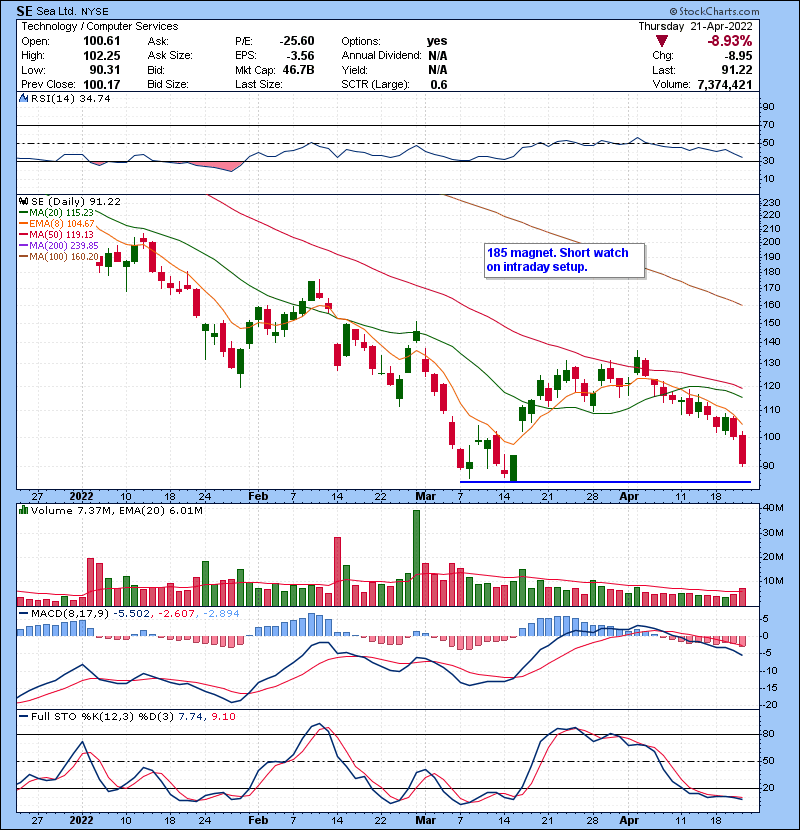This screenshot has height=830, width=800.
Task: Click the volume bars icon beside Volume label
Action: click(x=23, y=510)
